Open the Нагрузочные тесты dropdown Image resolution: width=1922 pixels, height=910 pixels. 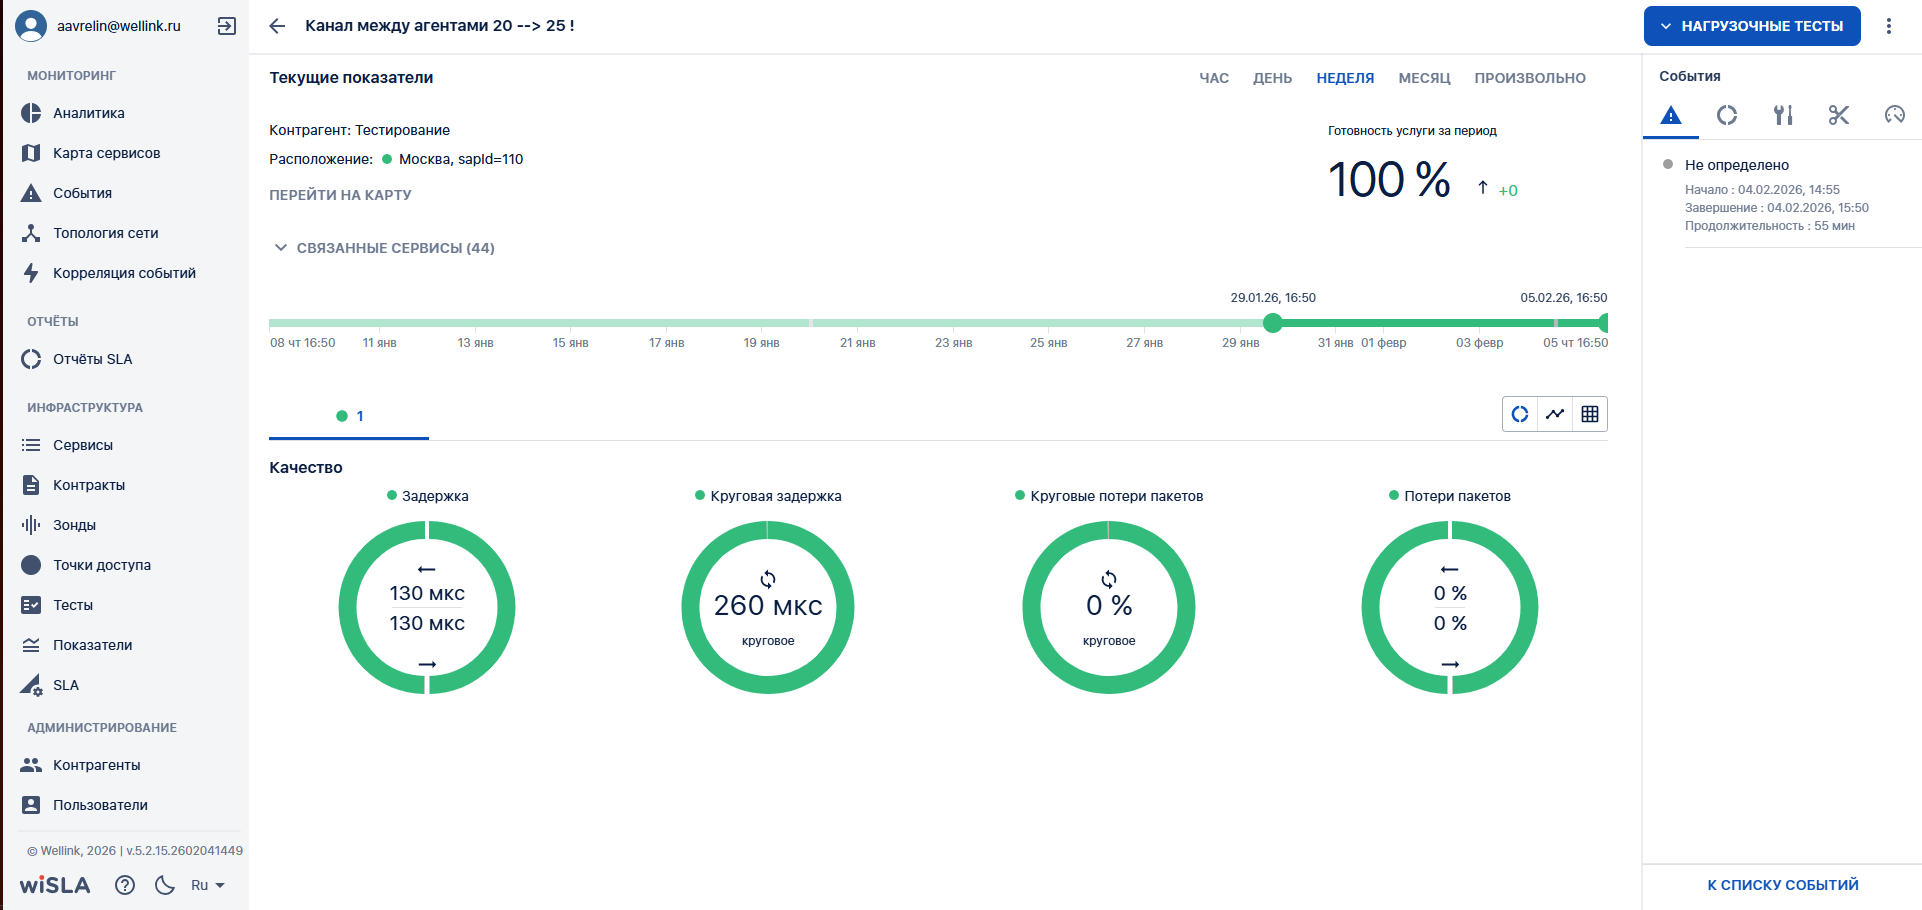click(1751, 26)
